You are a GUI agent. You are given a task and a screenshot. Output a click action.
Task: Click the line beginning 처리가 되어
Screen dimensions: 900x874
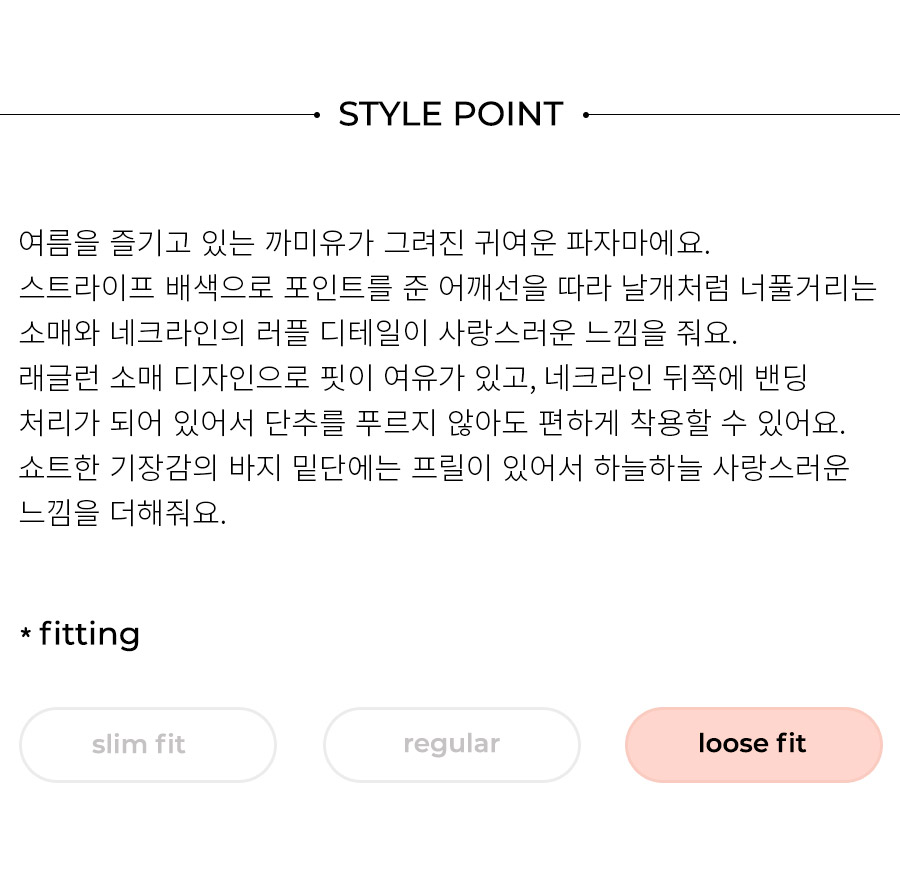click(x=432, y=422)
